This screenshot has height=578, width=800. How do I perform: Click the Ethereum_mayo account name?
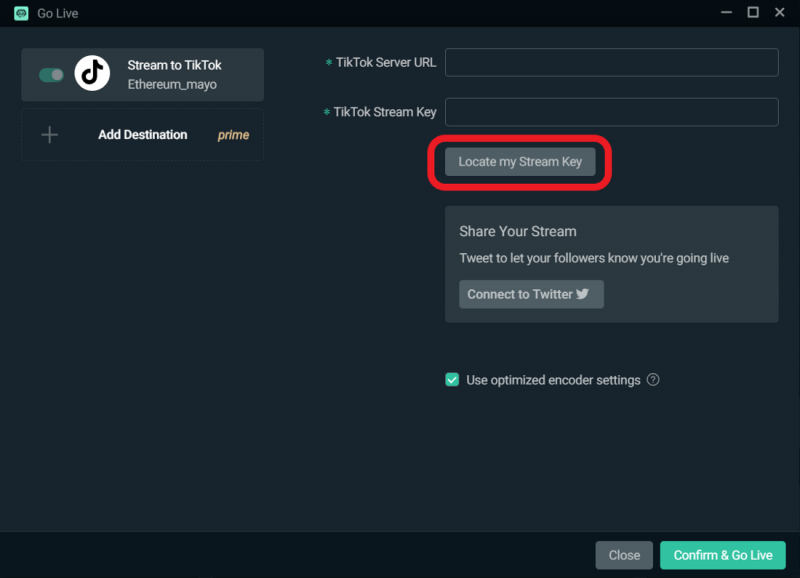172,85
